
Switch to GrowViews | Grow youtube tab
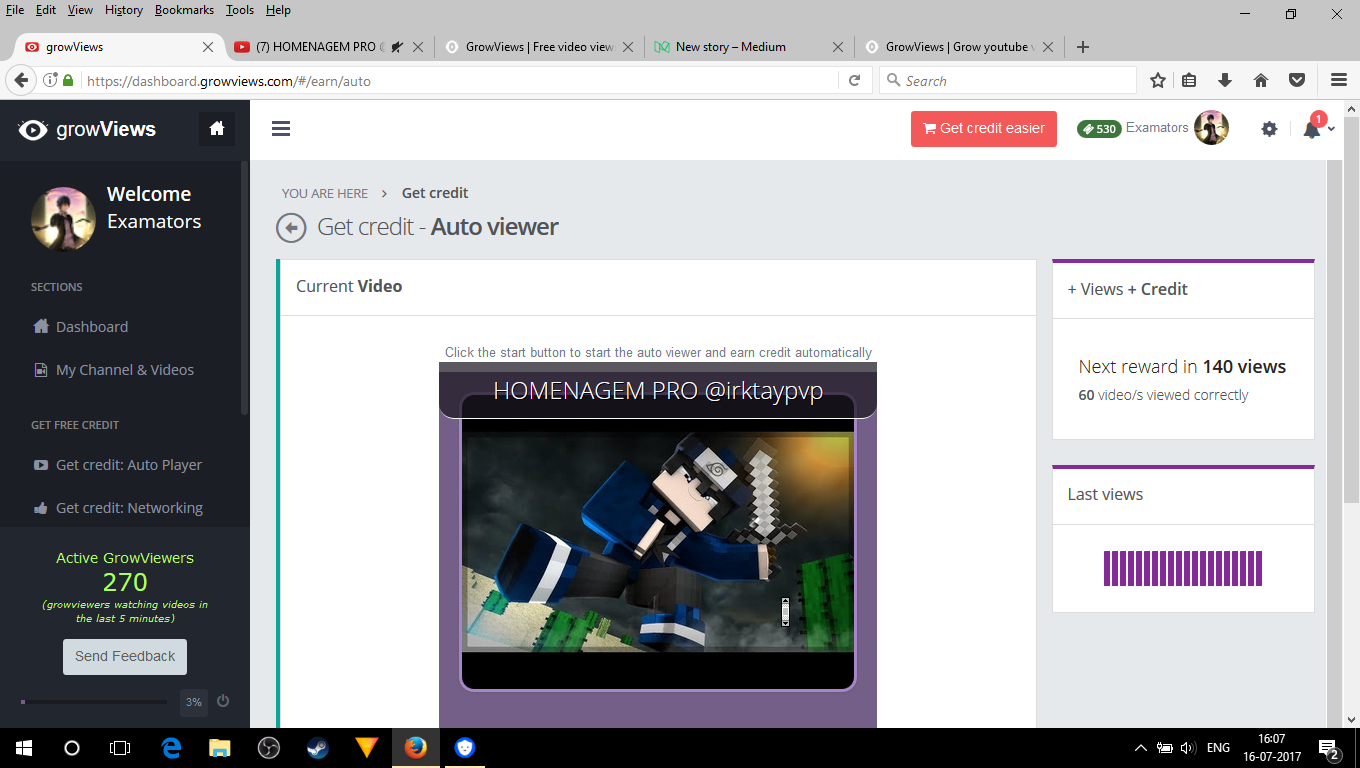click(x=959, y=47)
